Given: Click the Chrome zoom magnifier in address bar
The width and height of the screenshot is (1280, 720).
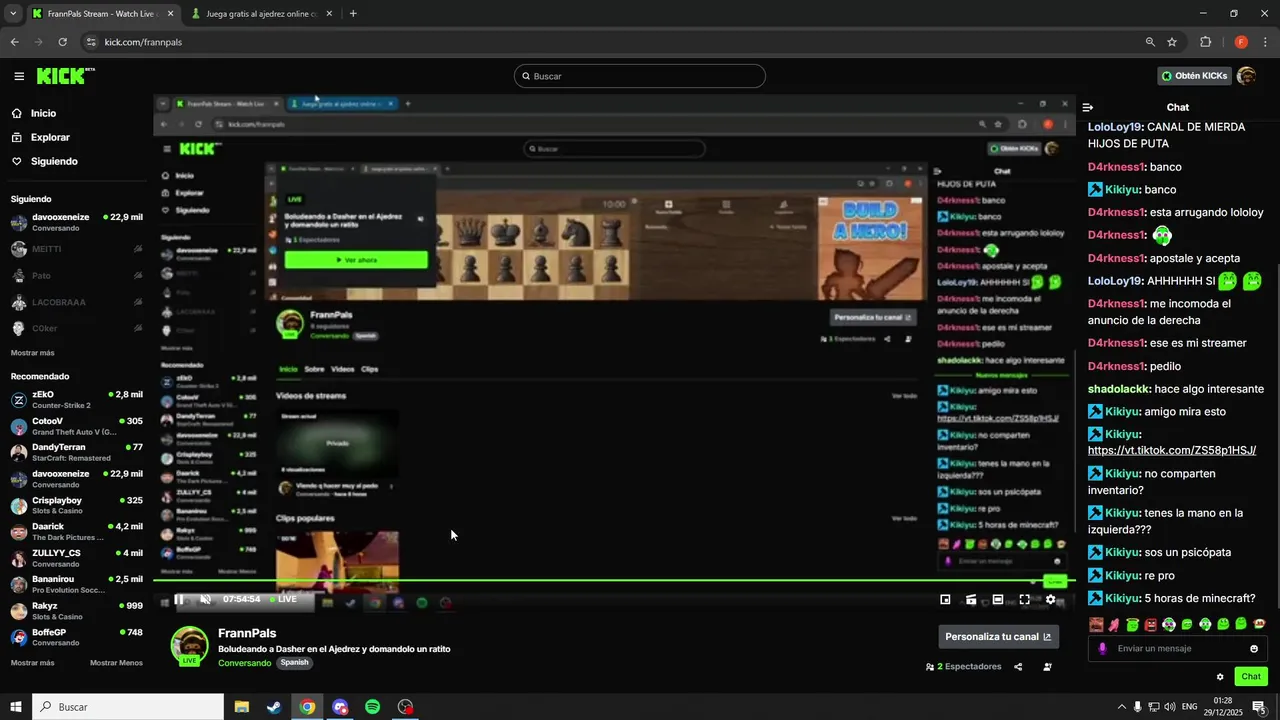Looking at the screenshot, I should point(1150,42).
